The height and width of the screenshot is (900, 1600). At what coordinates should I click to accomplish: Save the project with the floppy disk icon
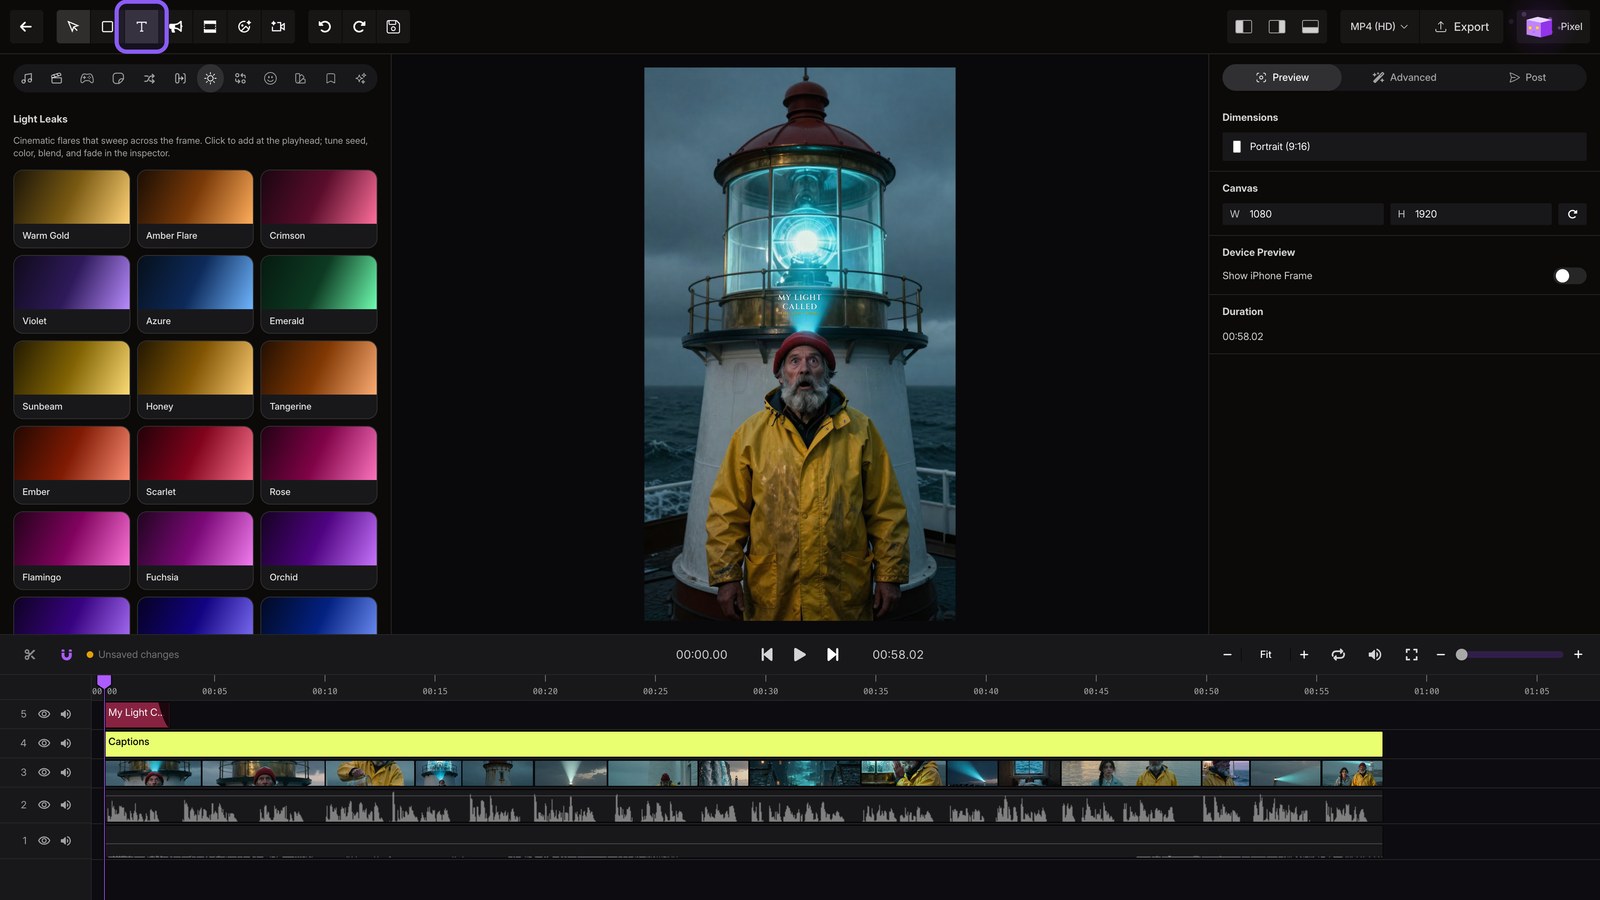(393, 27)
